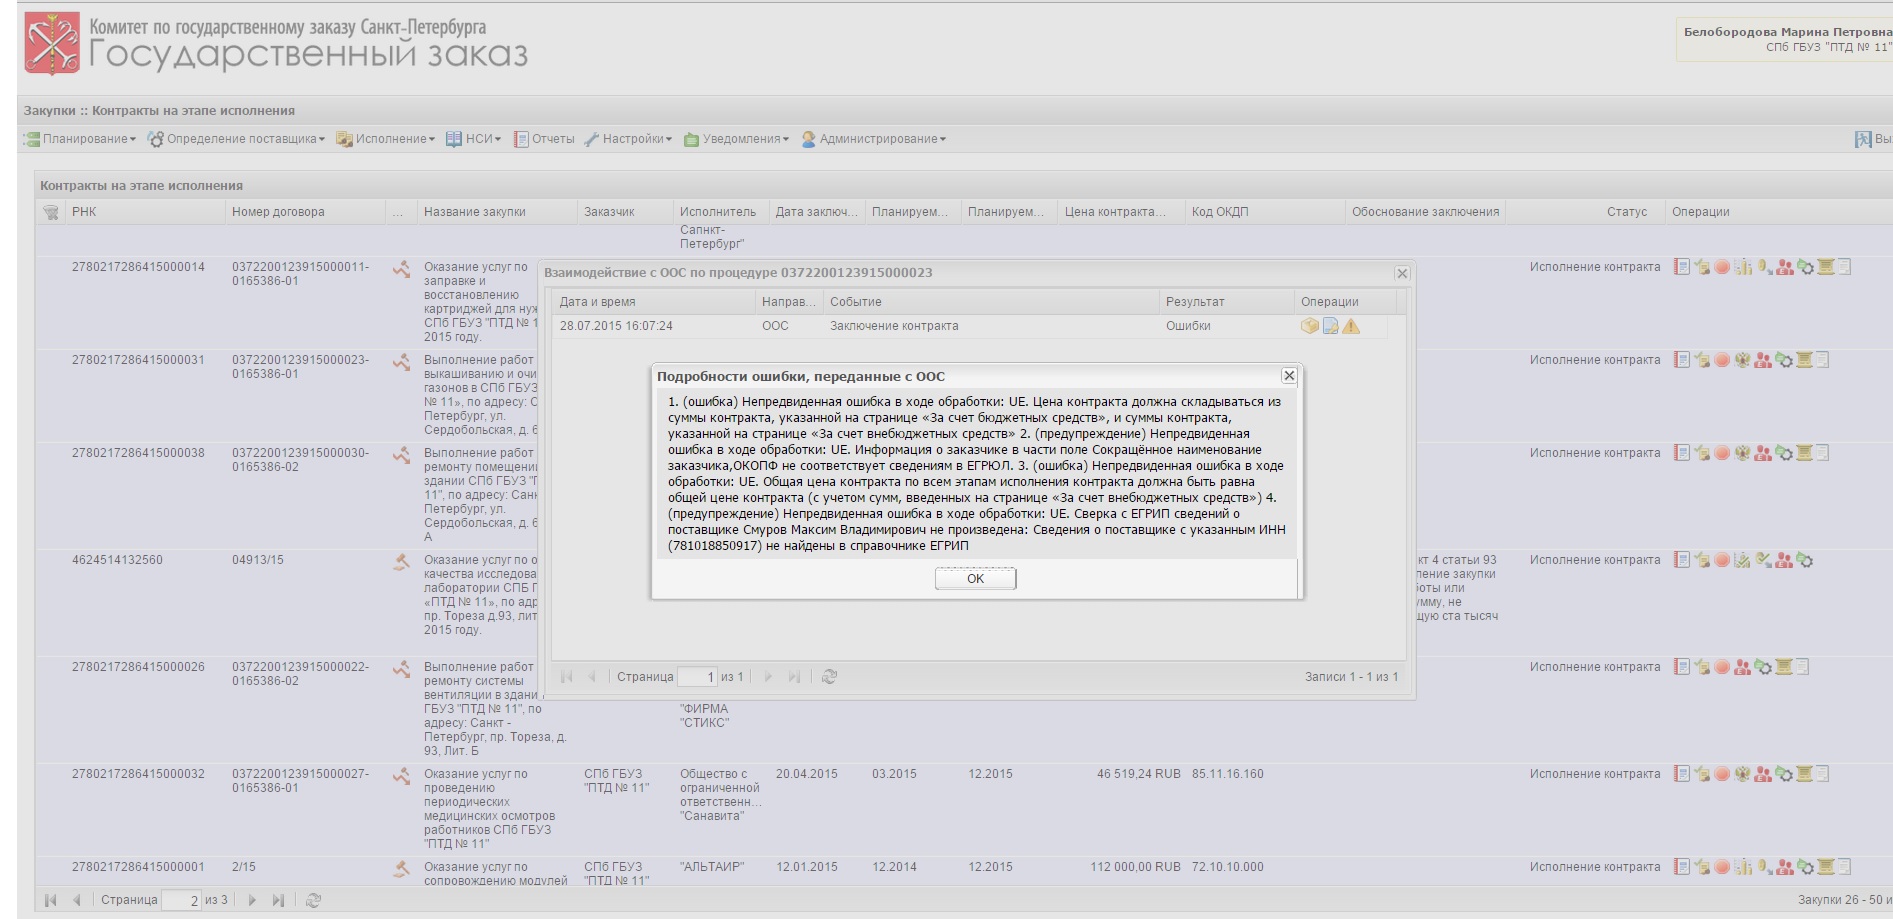Close the 'Подробности ошибки' dialog with X
Image resolution: width=1893 pixels, height=919 pixels.
[1289, 376]
